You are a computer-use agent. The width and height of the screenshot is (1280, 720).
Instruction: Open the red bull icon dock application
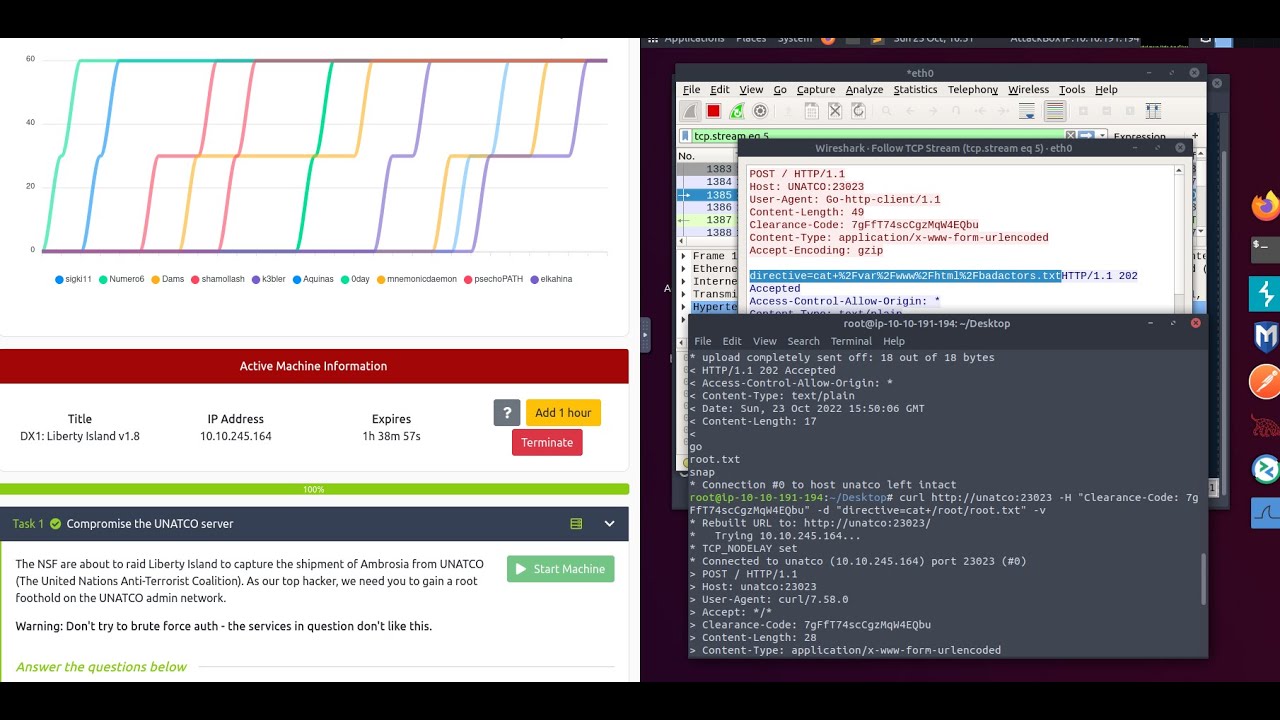pyautogui.click(x=1265, y=426)
